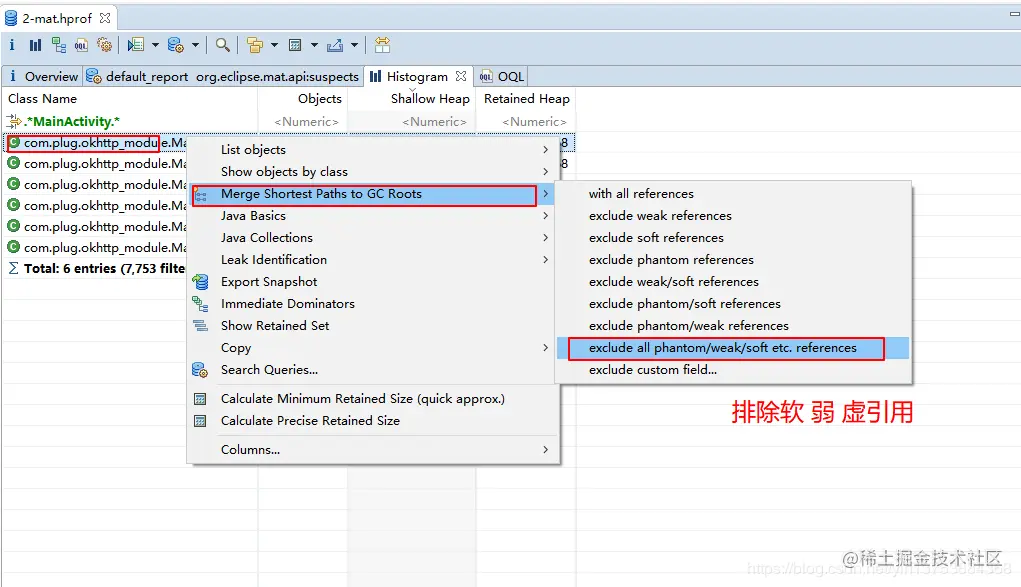Click the Export Snapshot menu icon

pyautogui.click(x=201, y=282)
